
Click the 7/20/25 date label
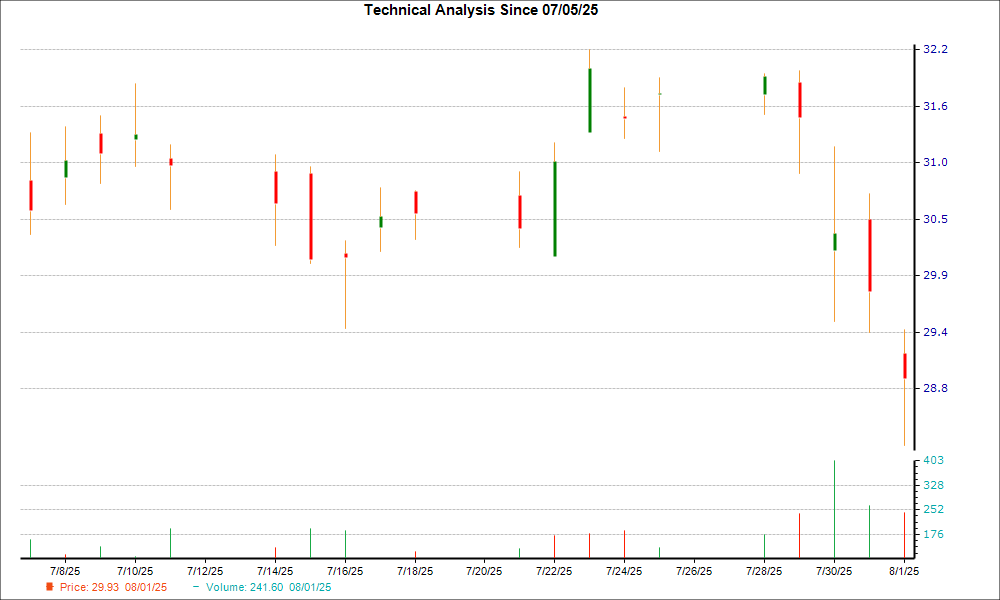(484, 571)
